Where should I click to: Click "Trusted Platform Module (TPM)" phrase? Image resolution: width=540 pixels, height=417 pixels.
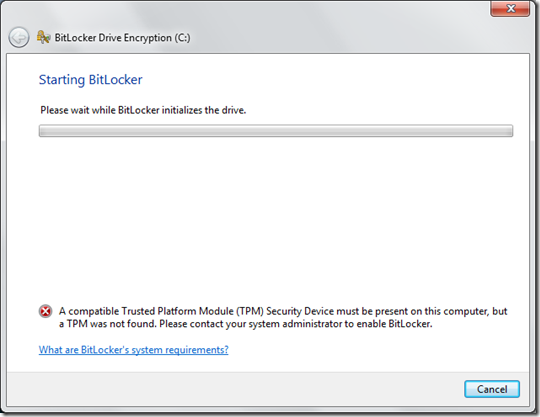tap(193, 311)
